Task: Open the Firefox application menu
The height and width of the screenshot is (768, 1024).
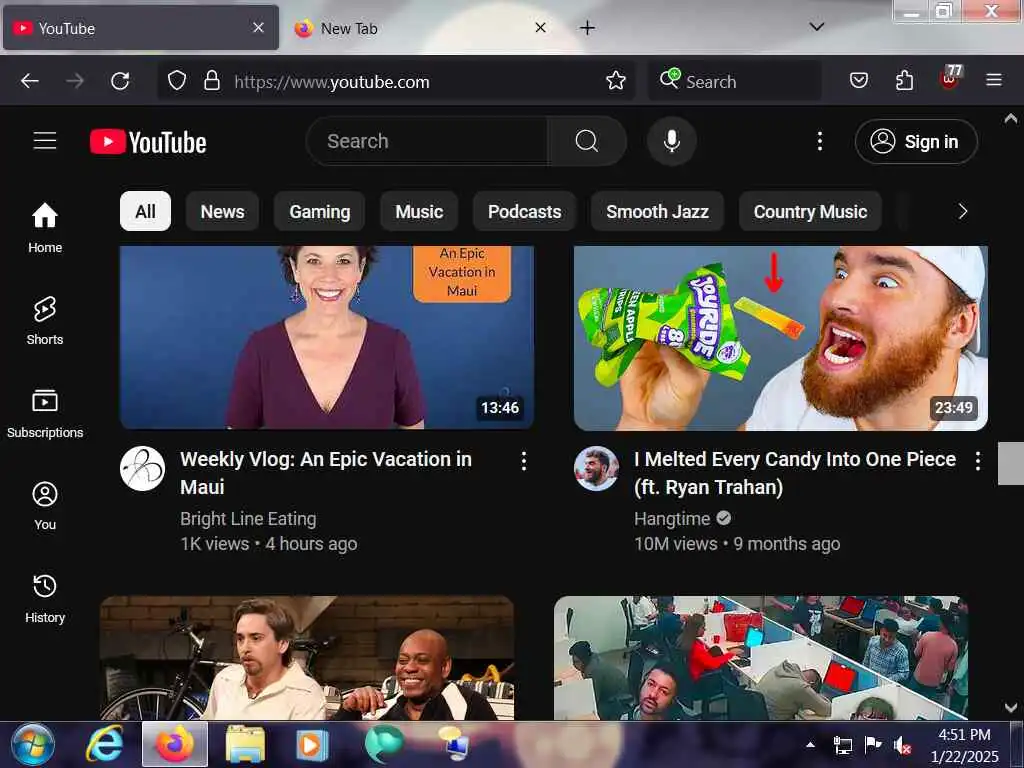Action: click(x=994, y=81)
